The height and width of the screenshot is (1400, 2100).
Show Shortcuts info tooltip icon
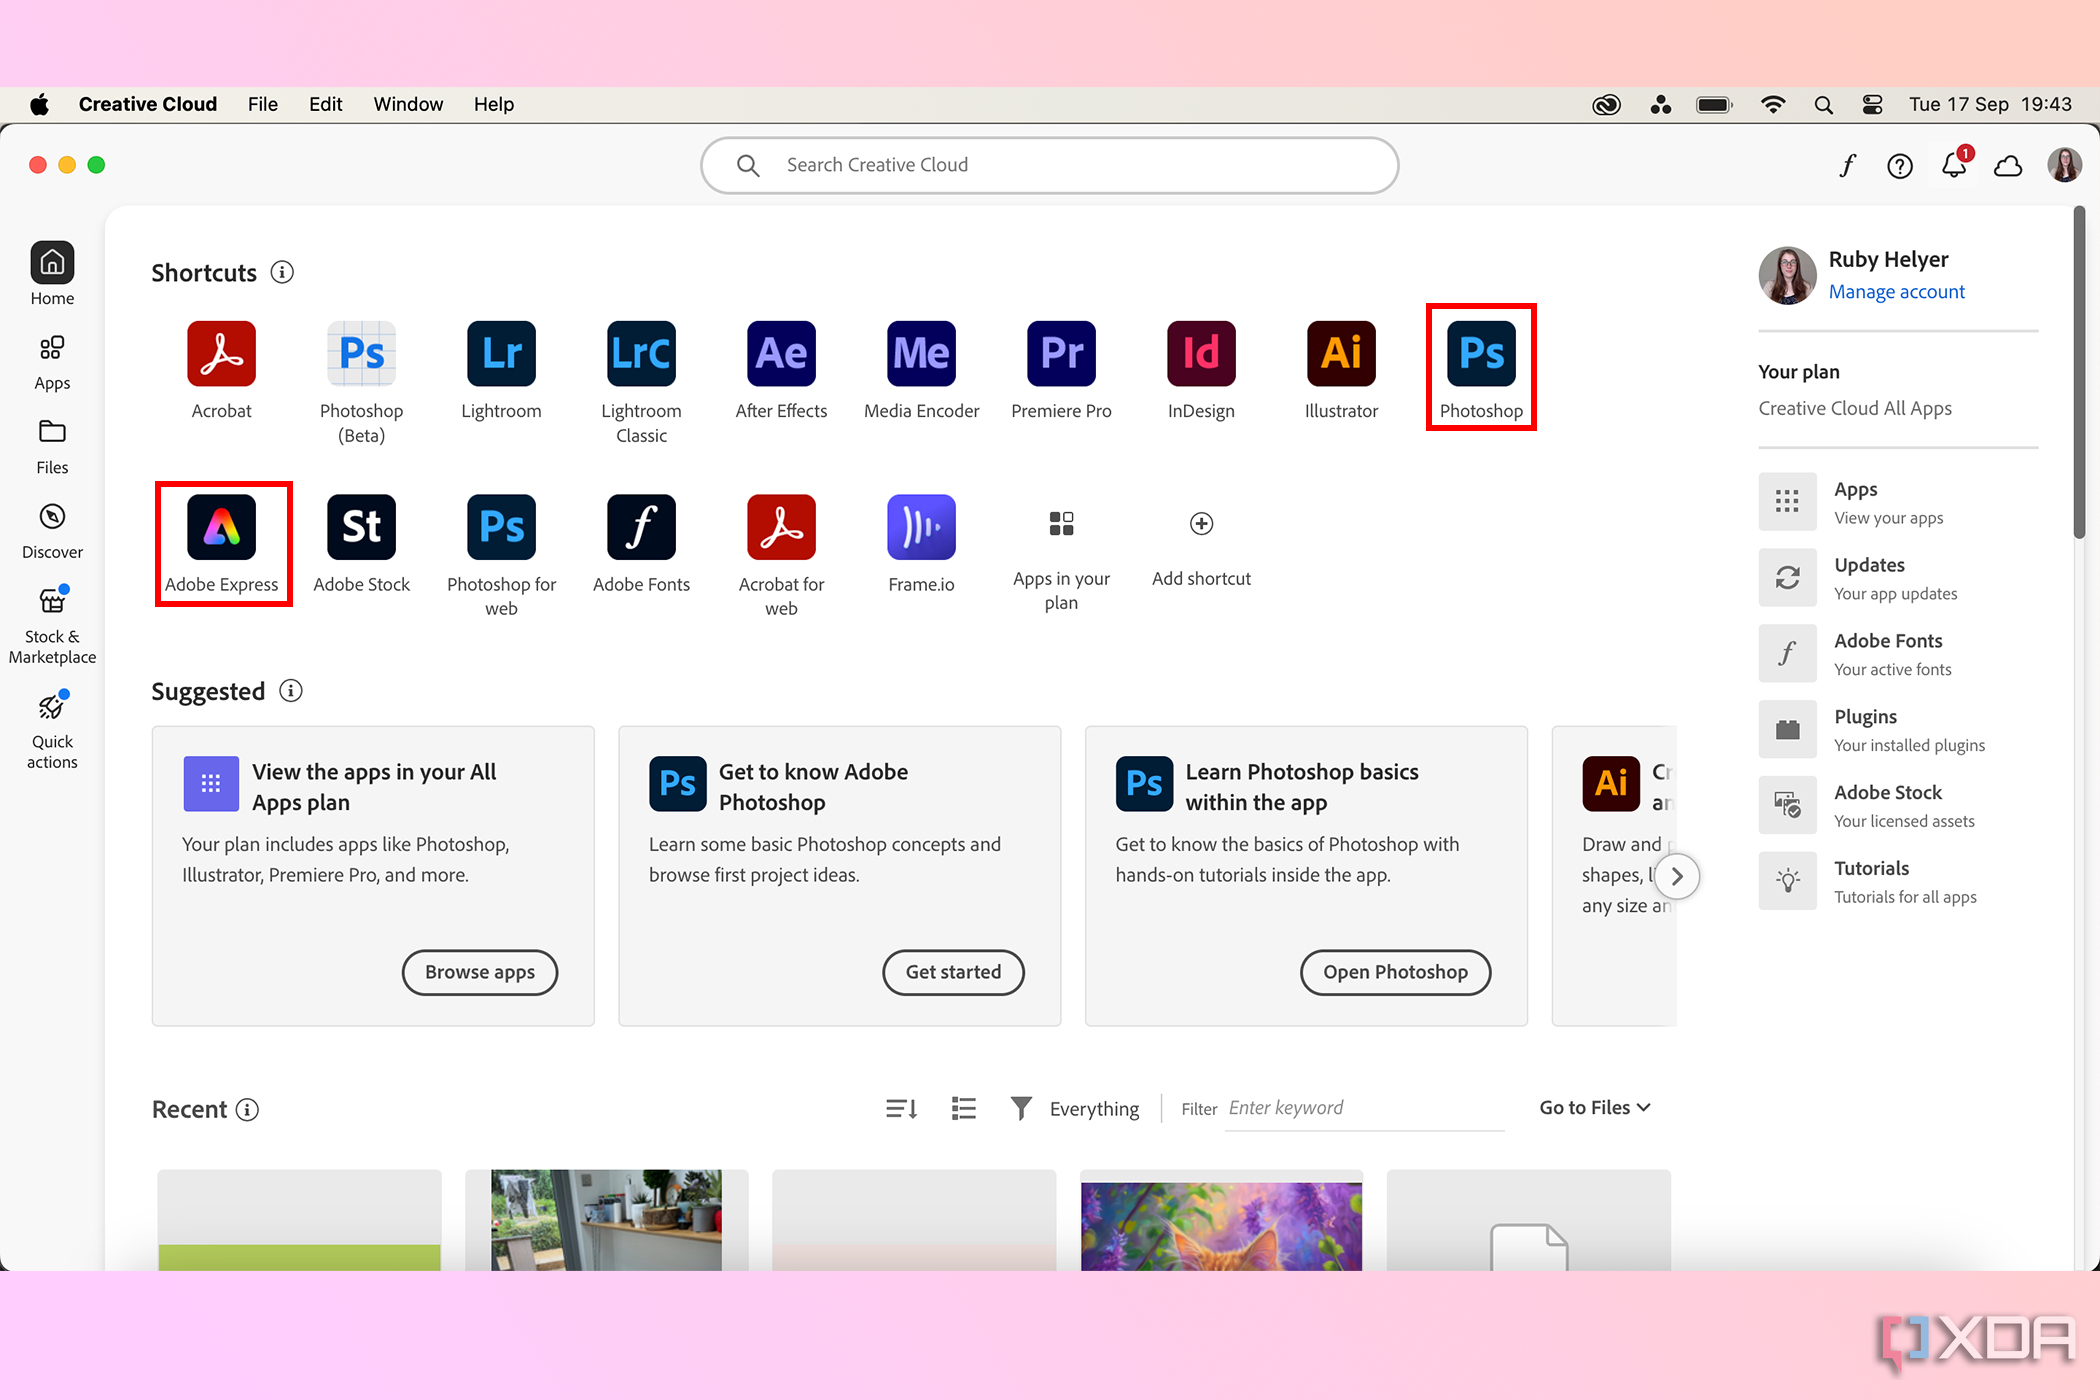282,272
